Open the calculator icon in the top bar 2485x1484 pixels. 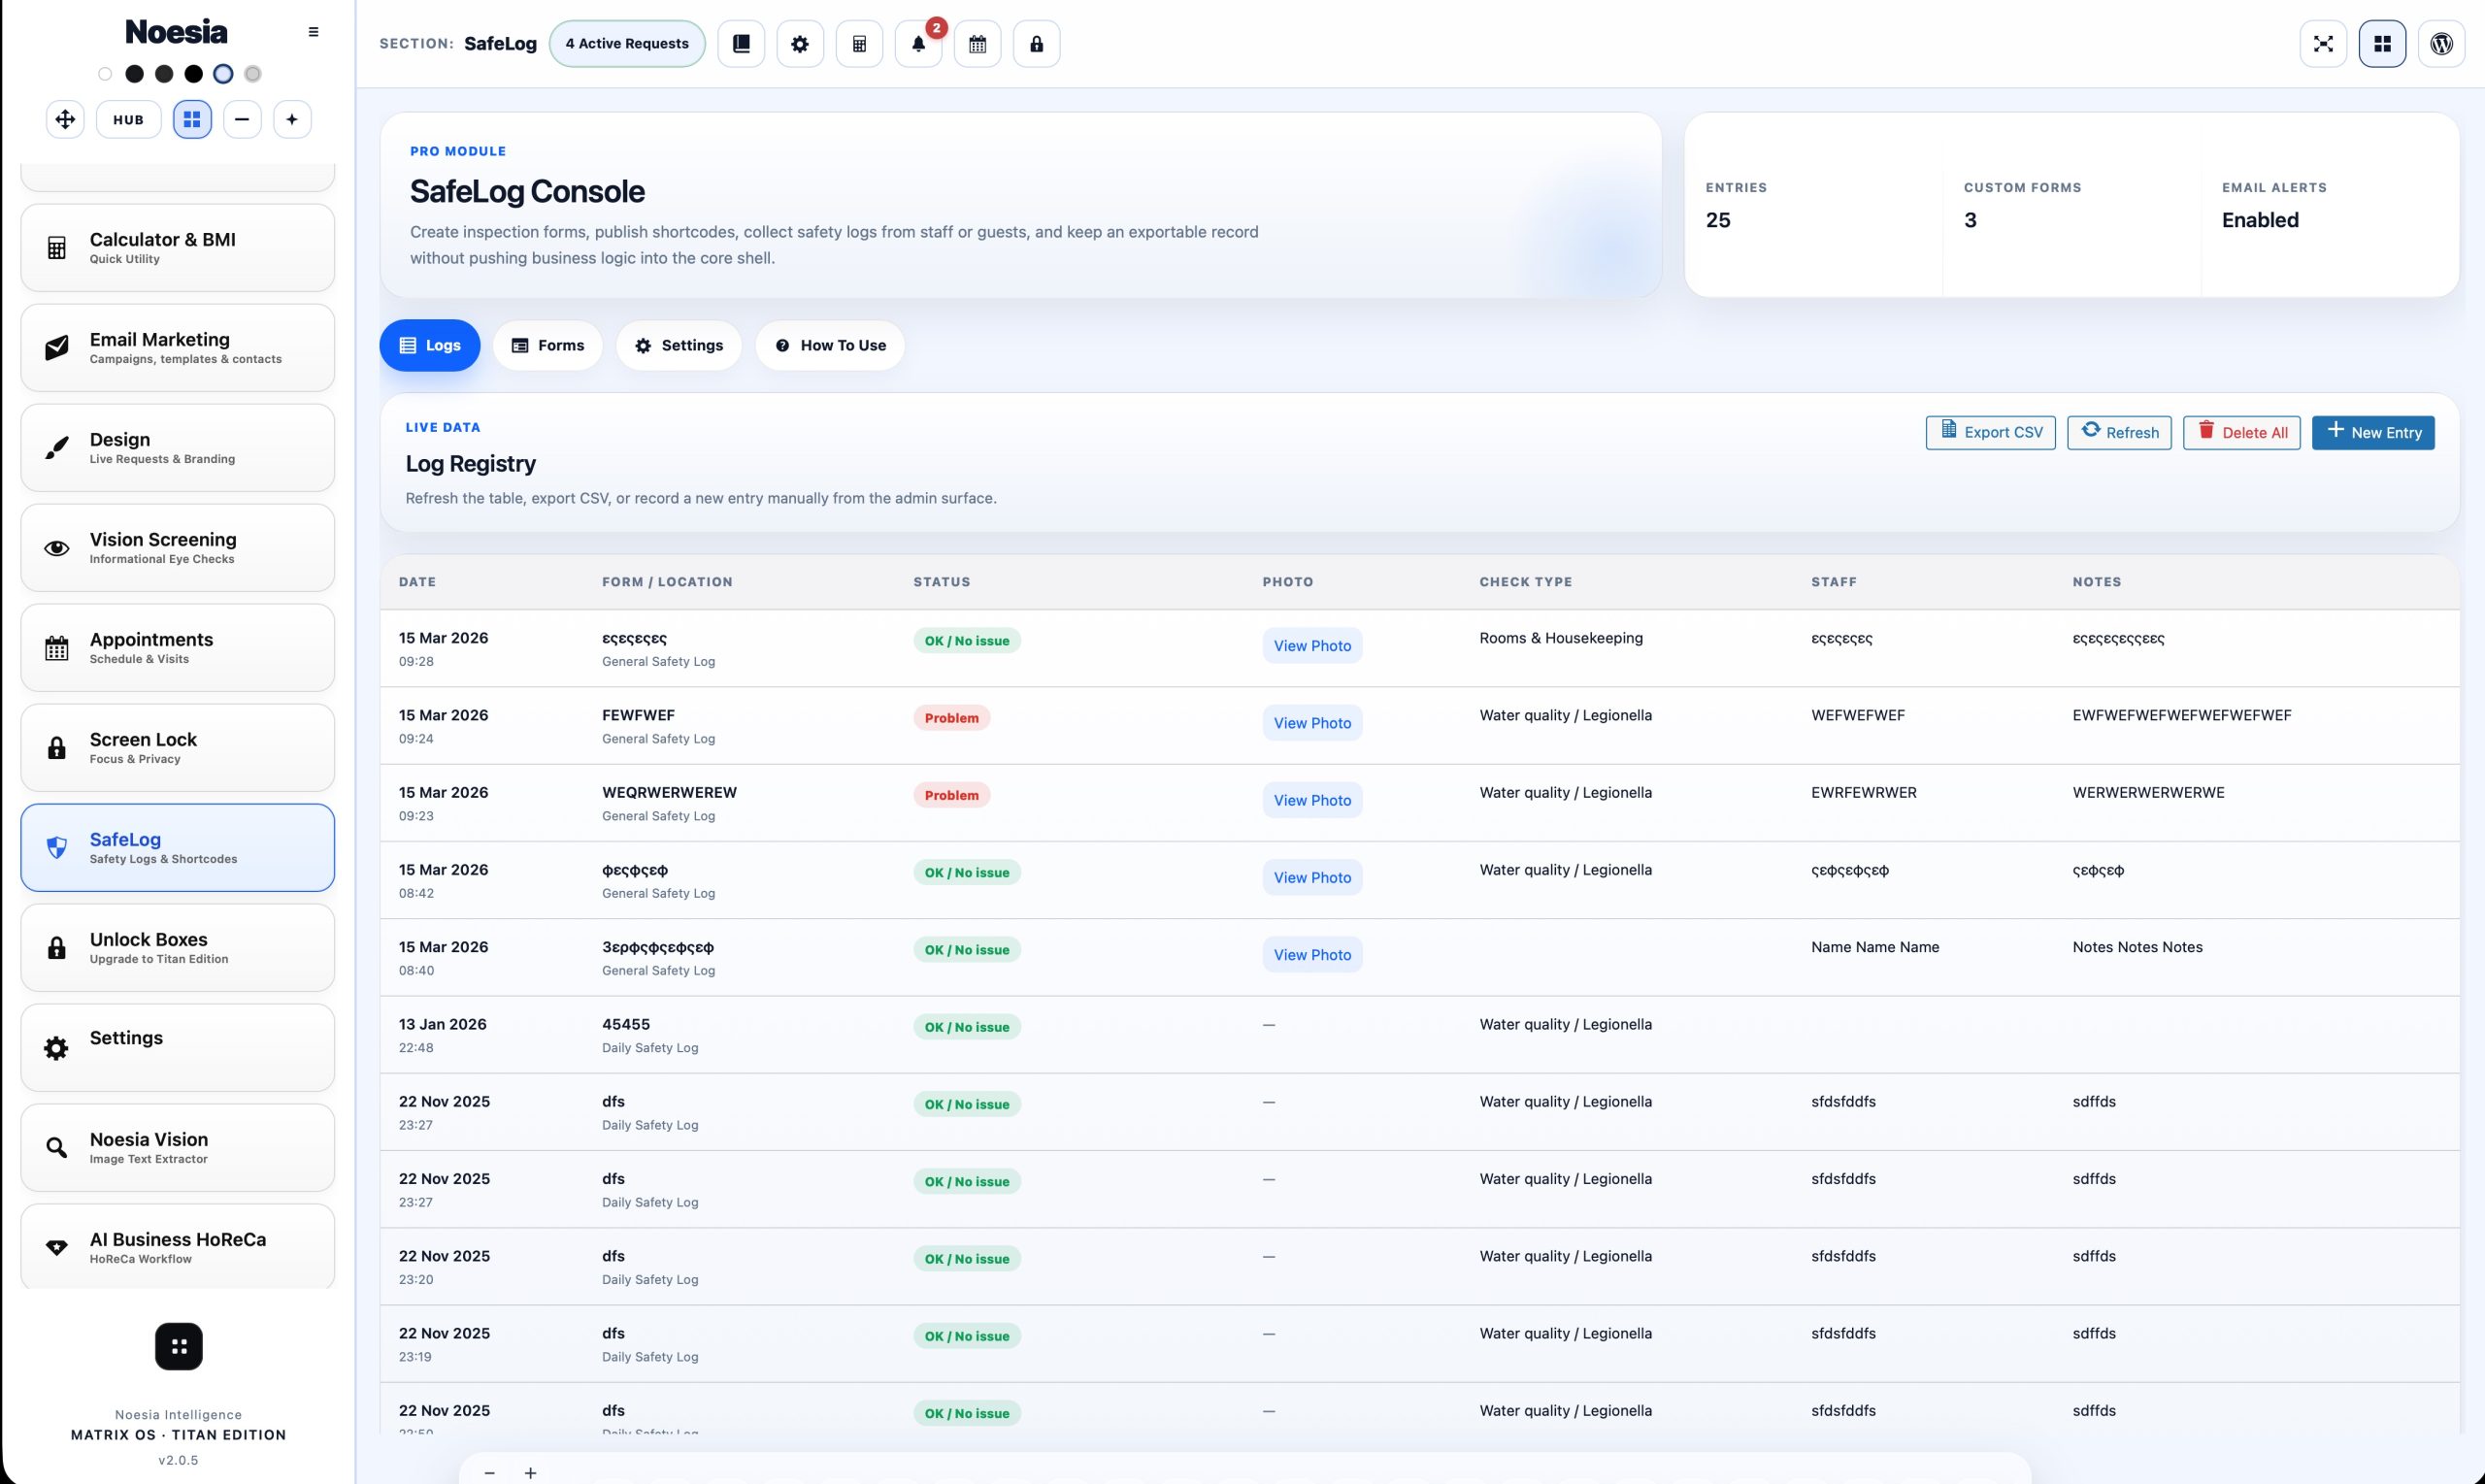tap(859, 44)
